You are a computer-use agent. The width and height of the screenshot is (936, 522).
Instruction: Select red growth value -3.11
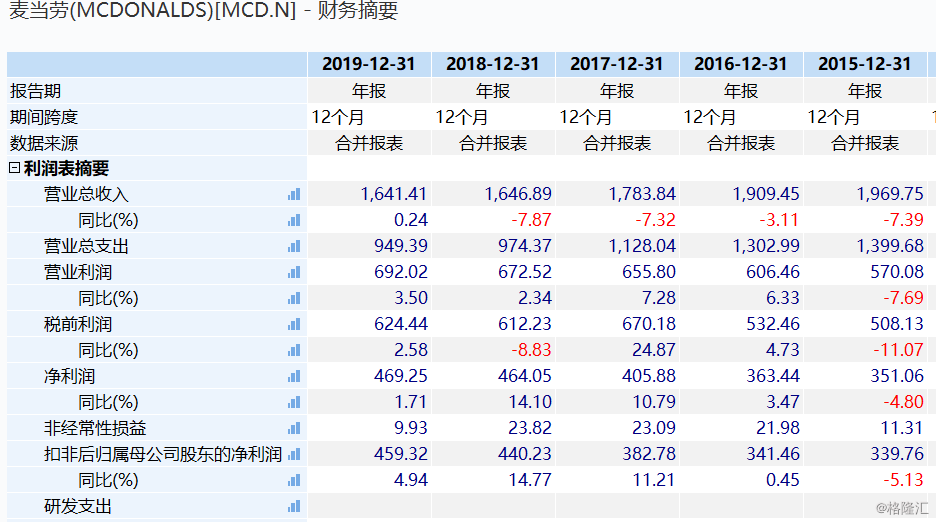pos(779,220)
